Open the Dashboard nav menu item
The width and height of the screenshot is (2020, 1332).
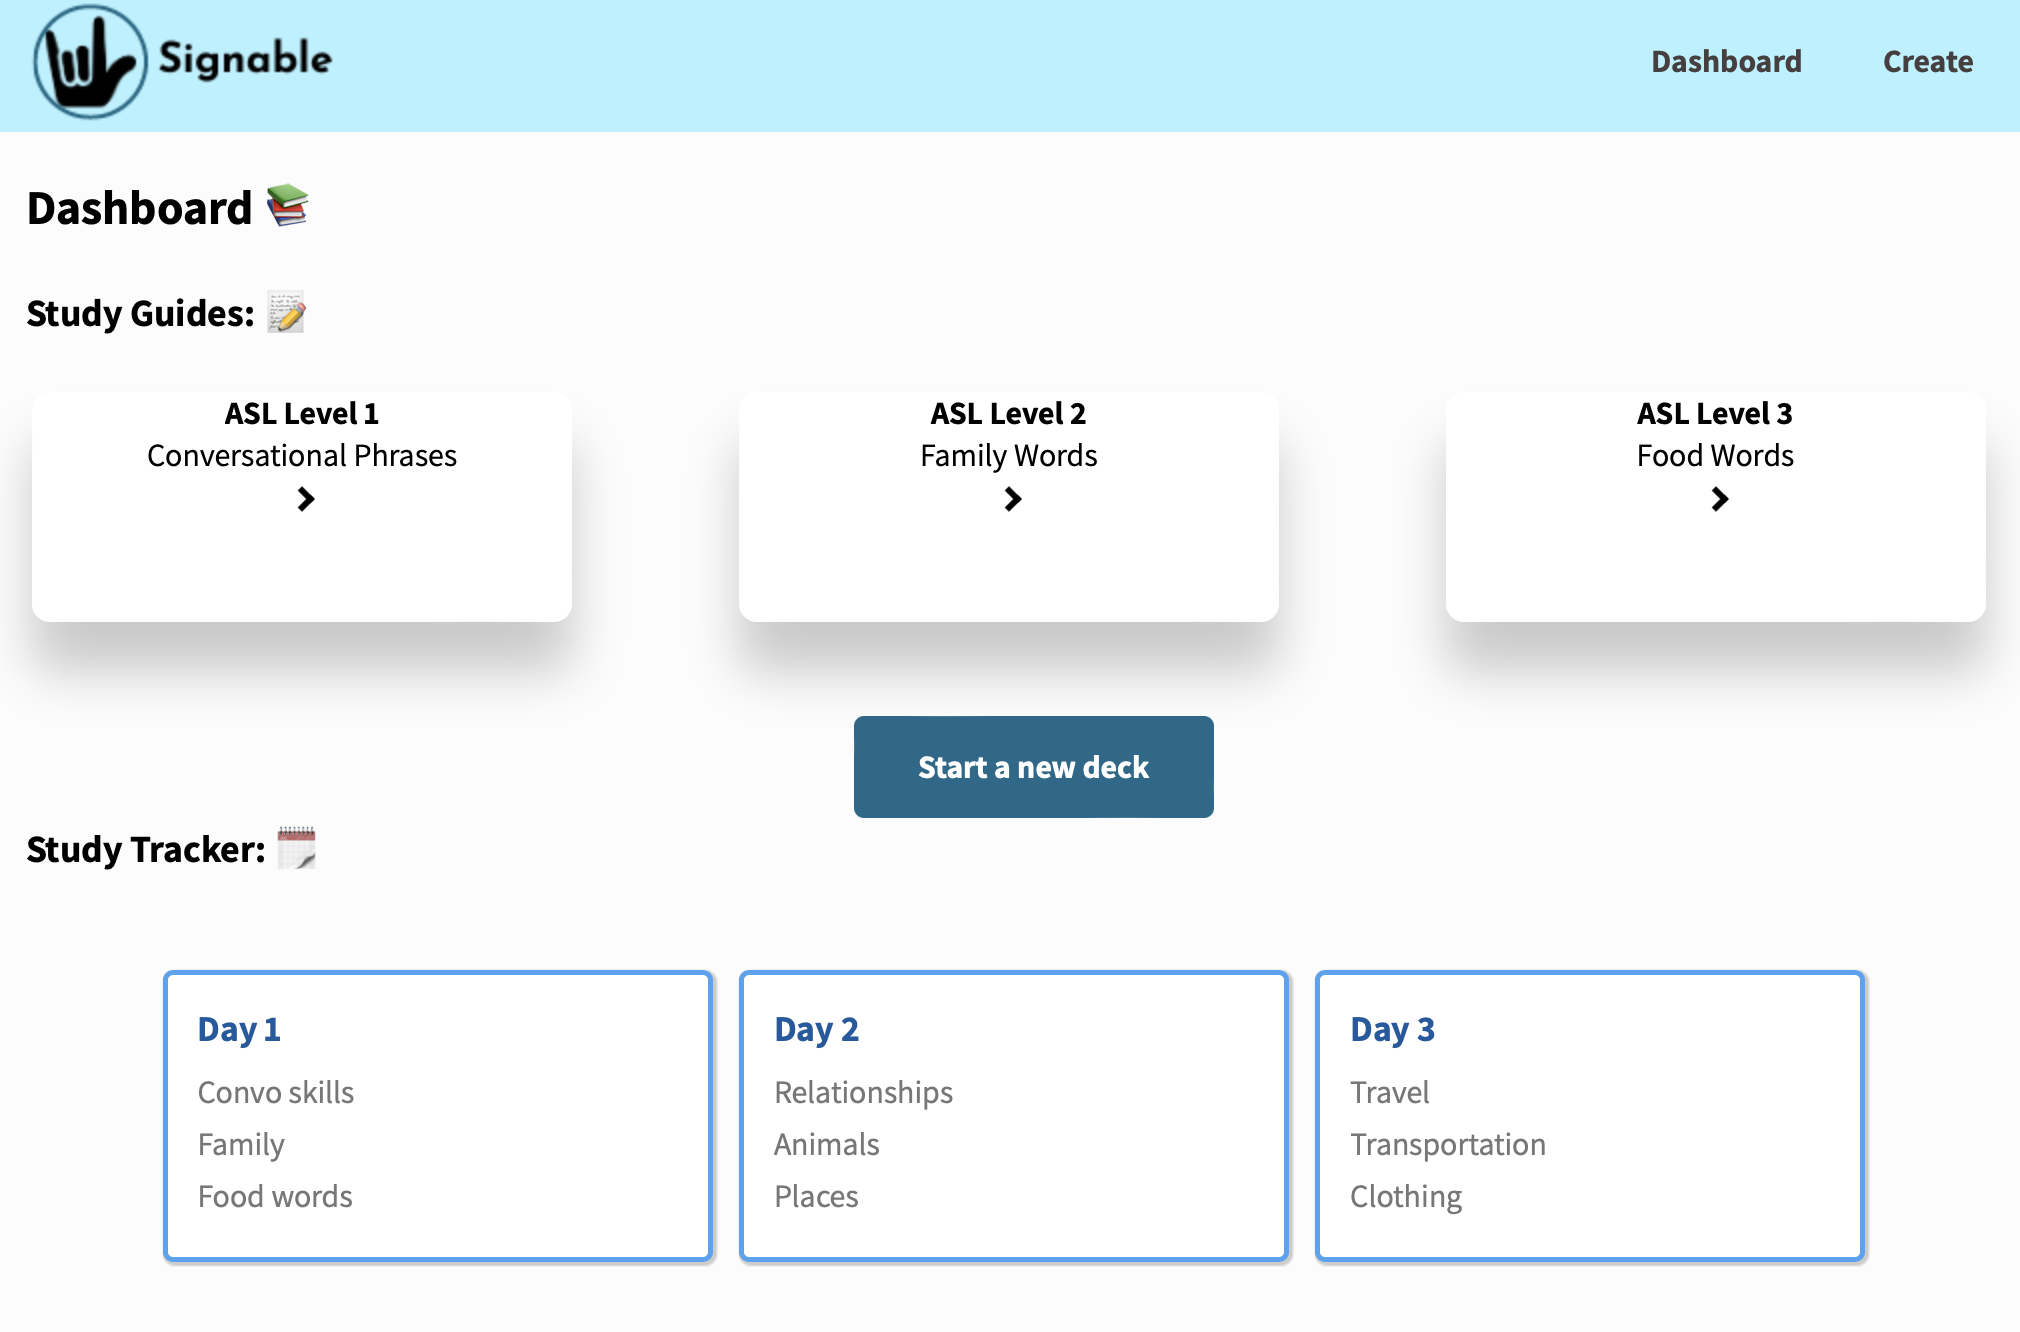click(1726, 62)
